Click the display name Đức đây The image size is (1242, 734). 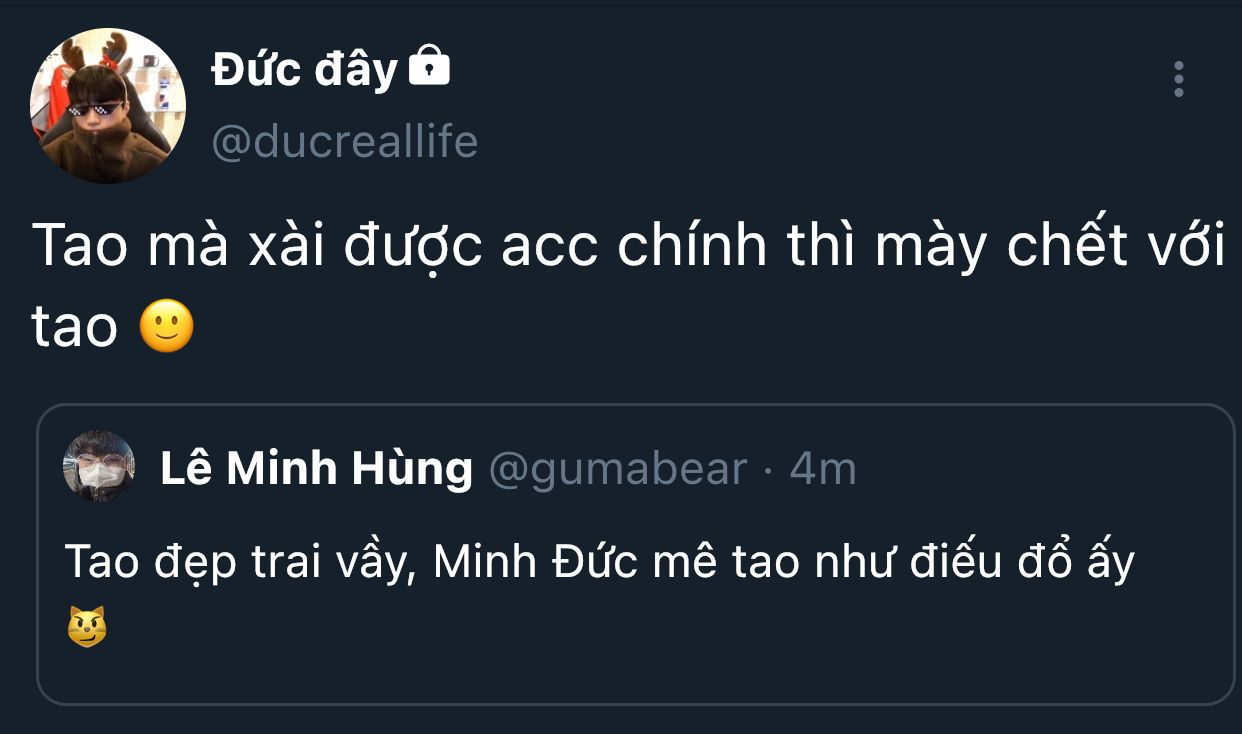tap(305, 69)
